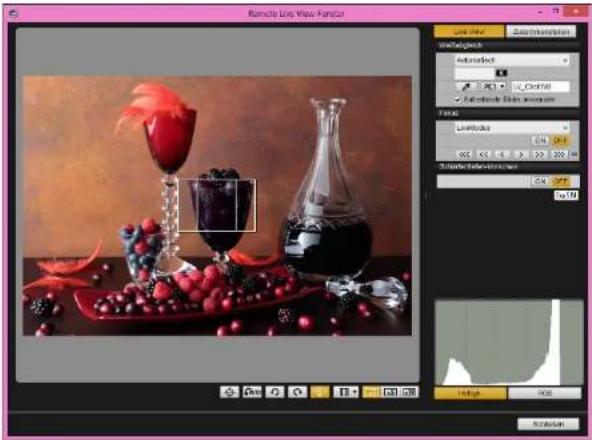Click the panel splitter handle beside the live view
This screenshot has width=592, height=440.
[427, 196]
